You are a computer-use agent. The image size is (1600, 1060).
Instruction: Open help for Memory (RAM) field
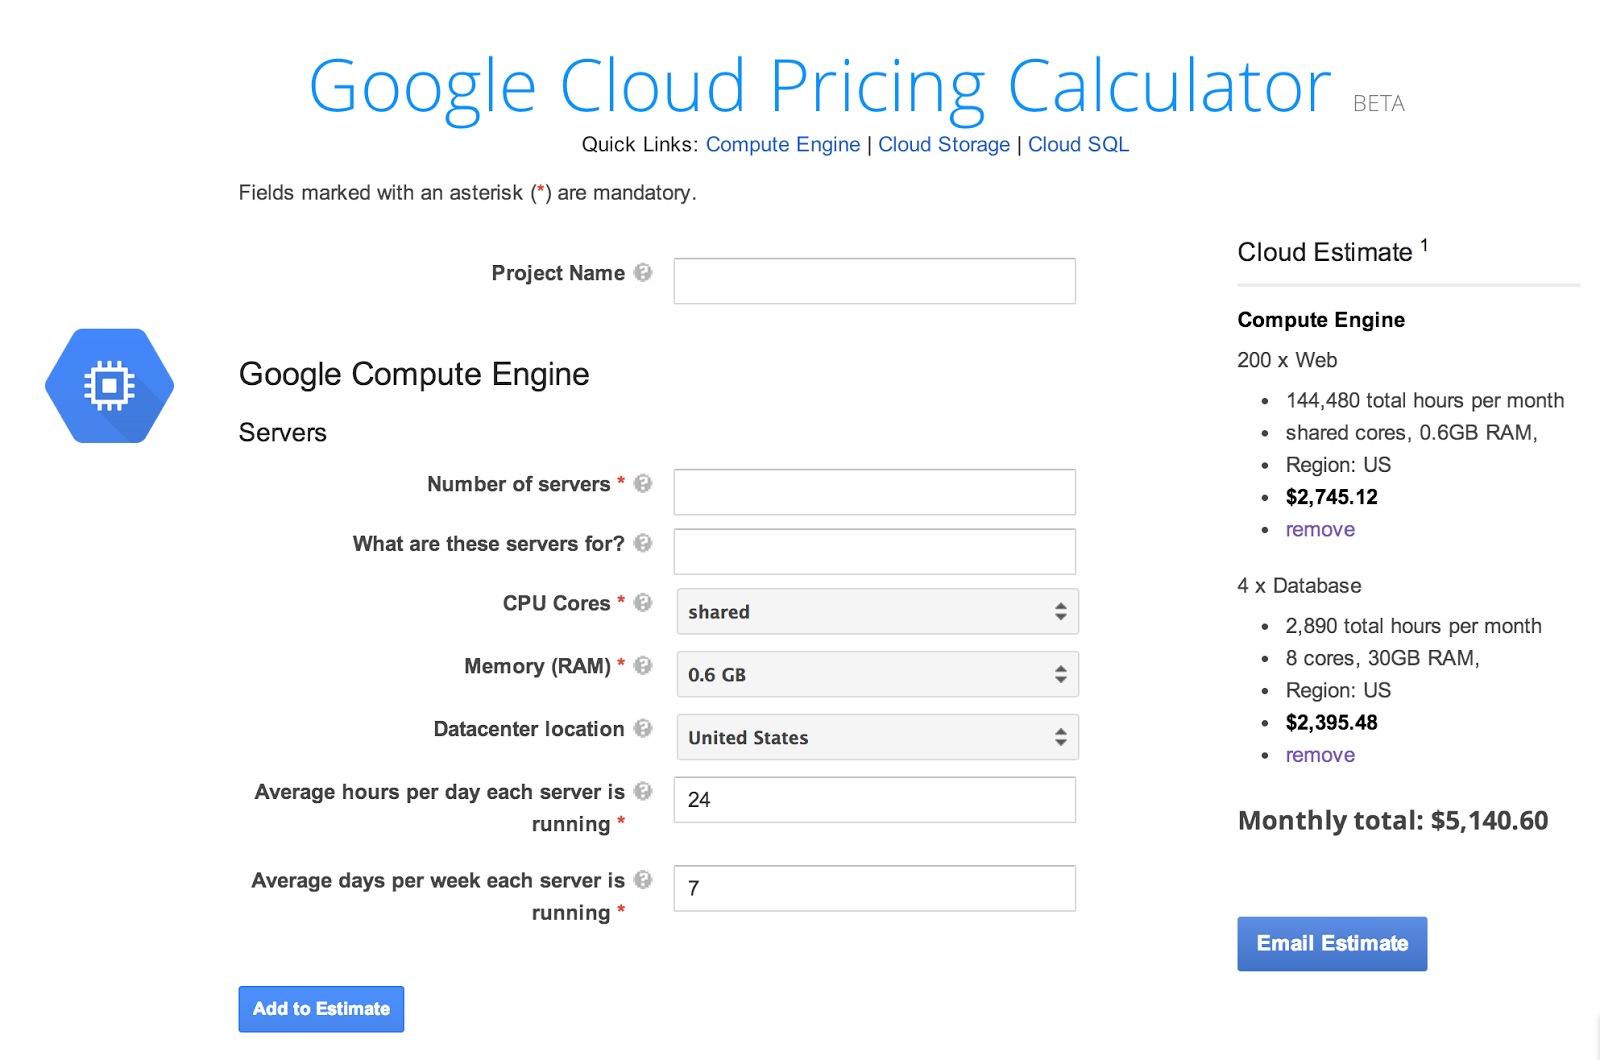tap(643, 666)
